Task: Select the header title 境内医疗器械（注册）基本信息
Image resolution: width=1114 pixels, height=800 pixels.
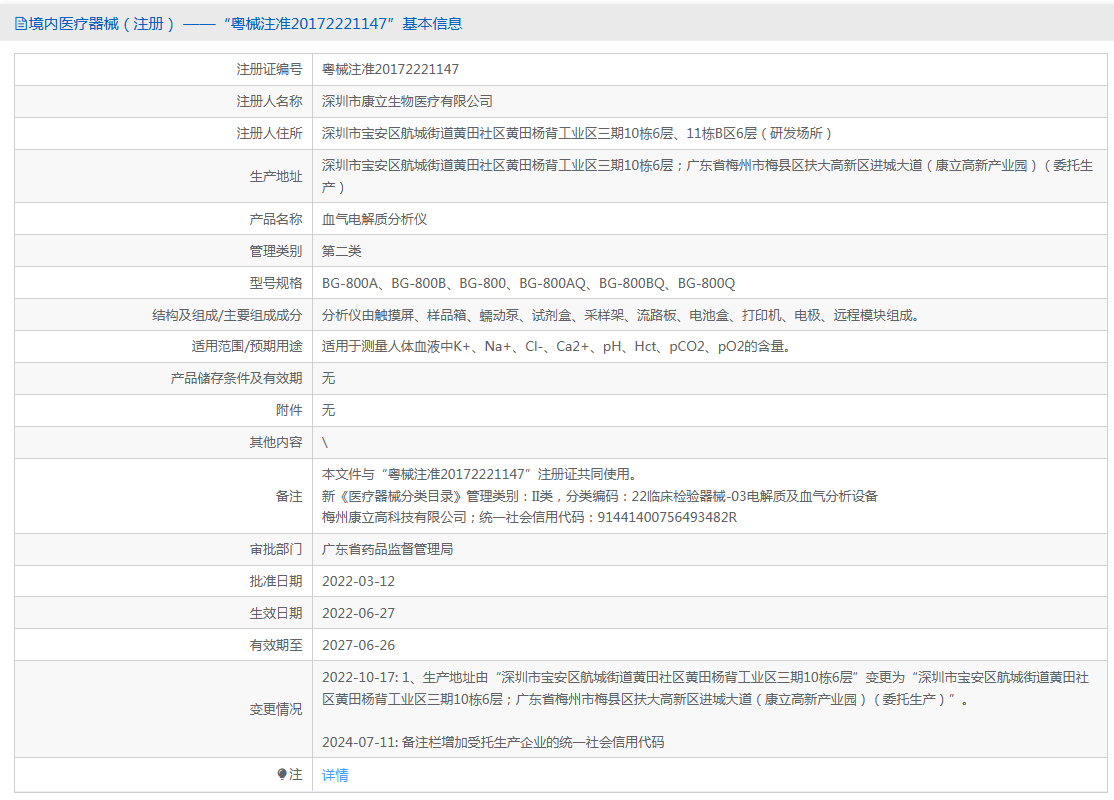Action: pos(245,24)
